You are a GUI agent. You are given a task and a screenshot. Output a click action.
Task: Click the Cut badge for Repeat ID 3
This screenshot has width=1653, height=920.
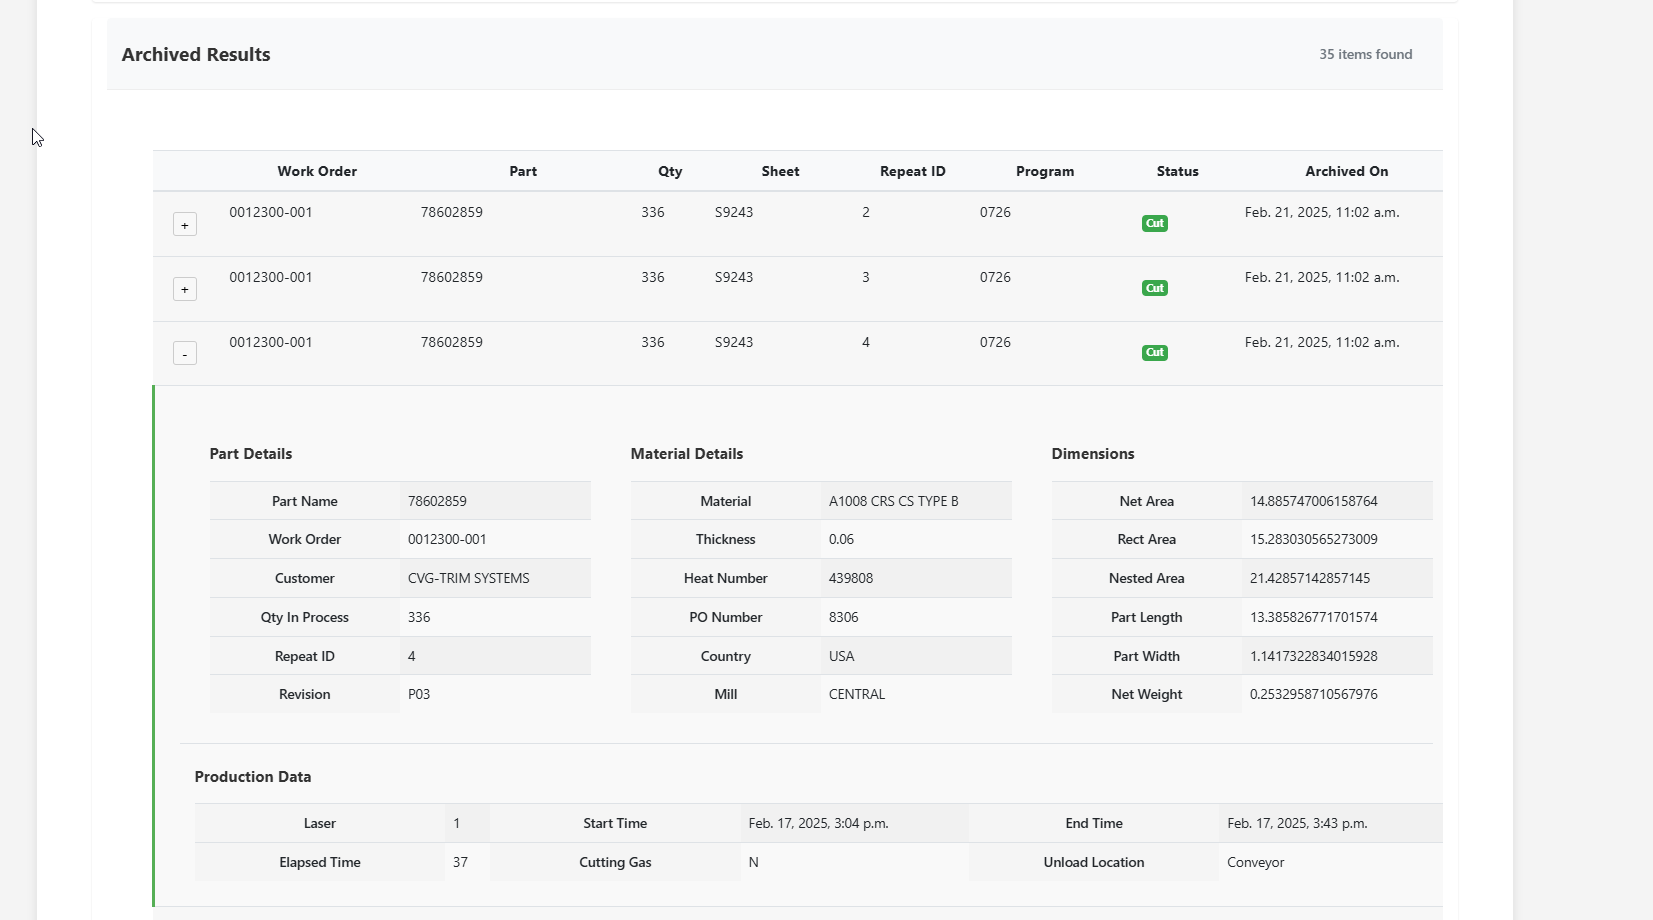[x=1154, y=288]
